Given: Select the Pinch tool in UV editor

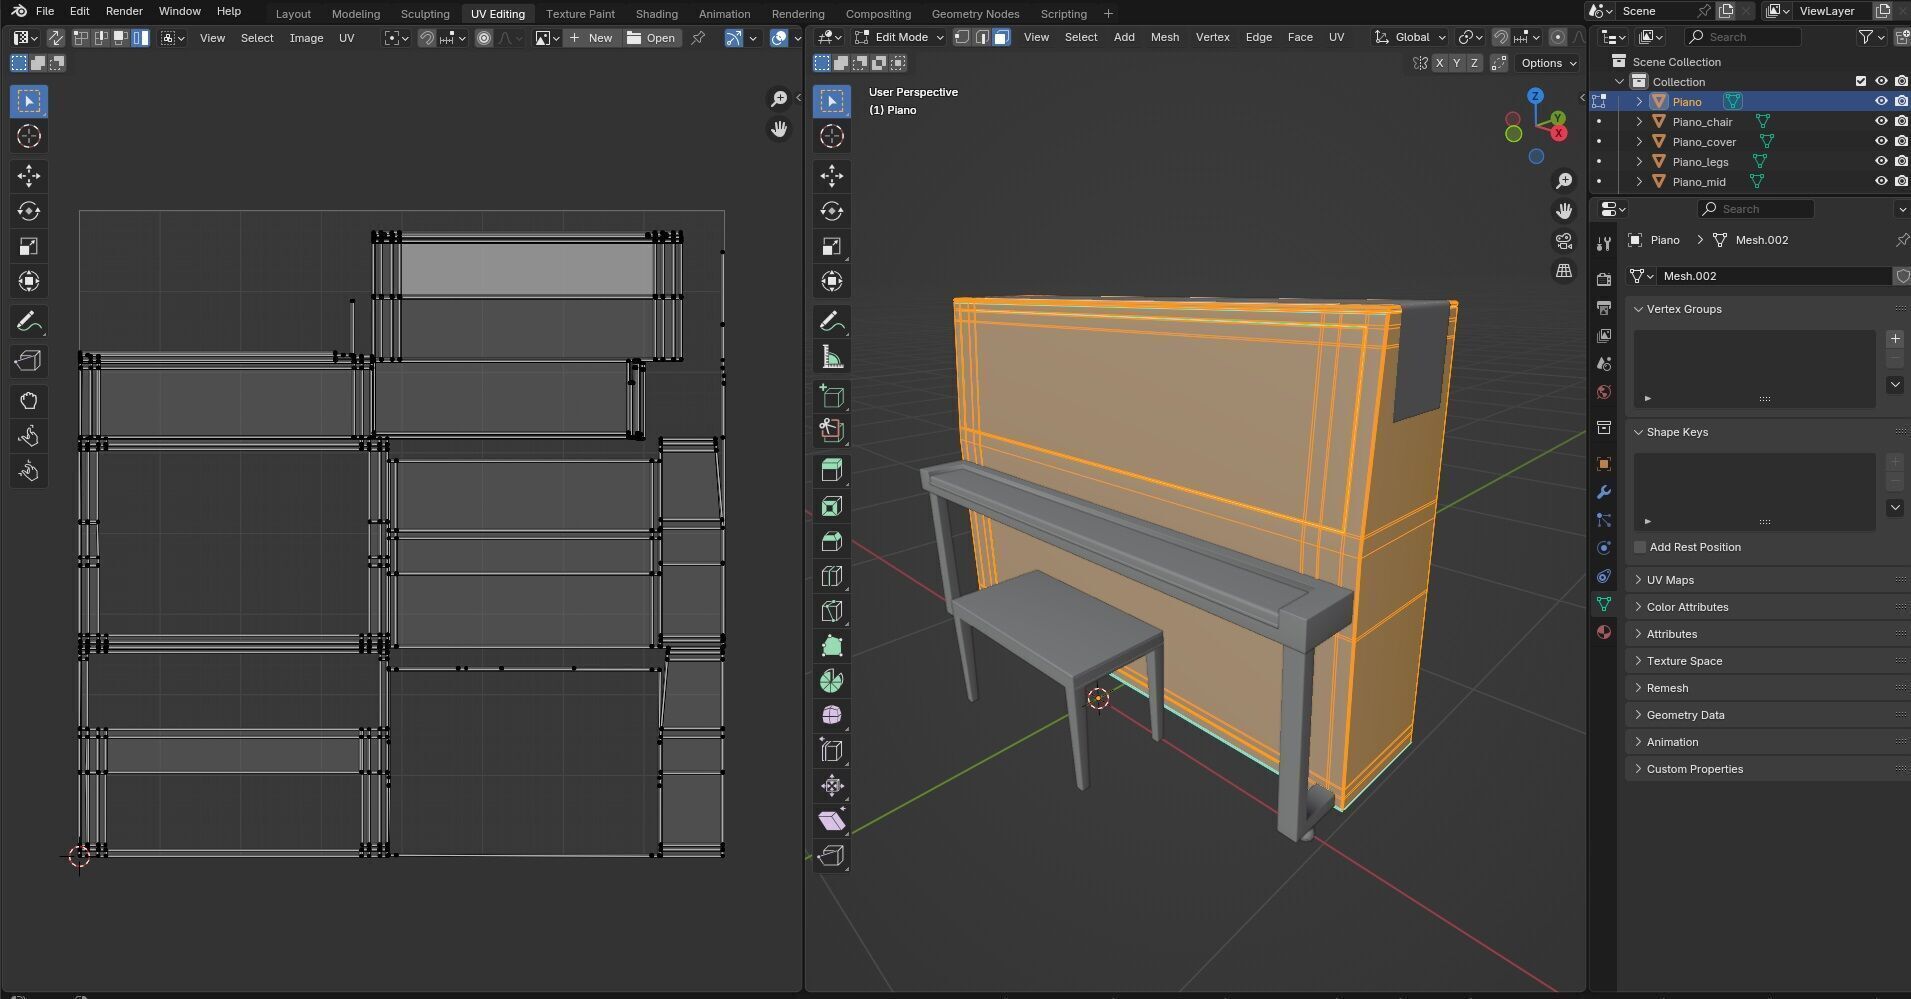Looking at the screenshot, I should click(x=28, y=471).
